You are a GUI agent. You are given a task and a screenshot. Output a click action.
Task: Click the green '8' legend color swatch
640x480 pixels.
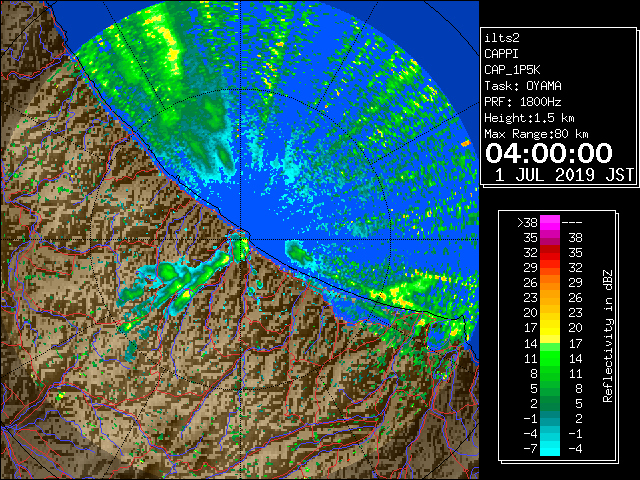pyautogui.click(x=550, y=373)
